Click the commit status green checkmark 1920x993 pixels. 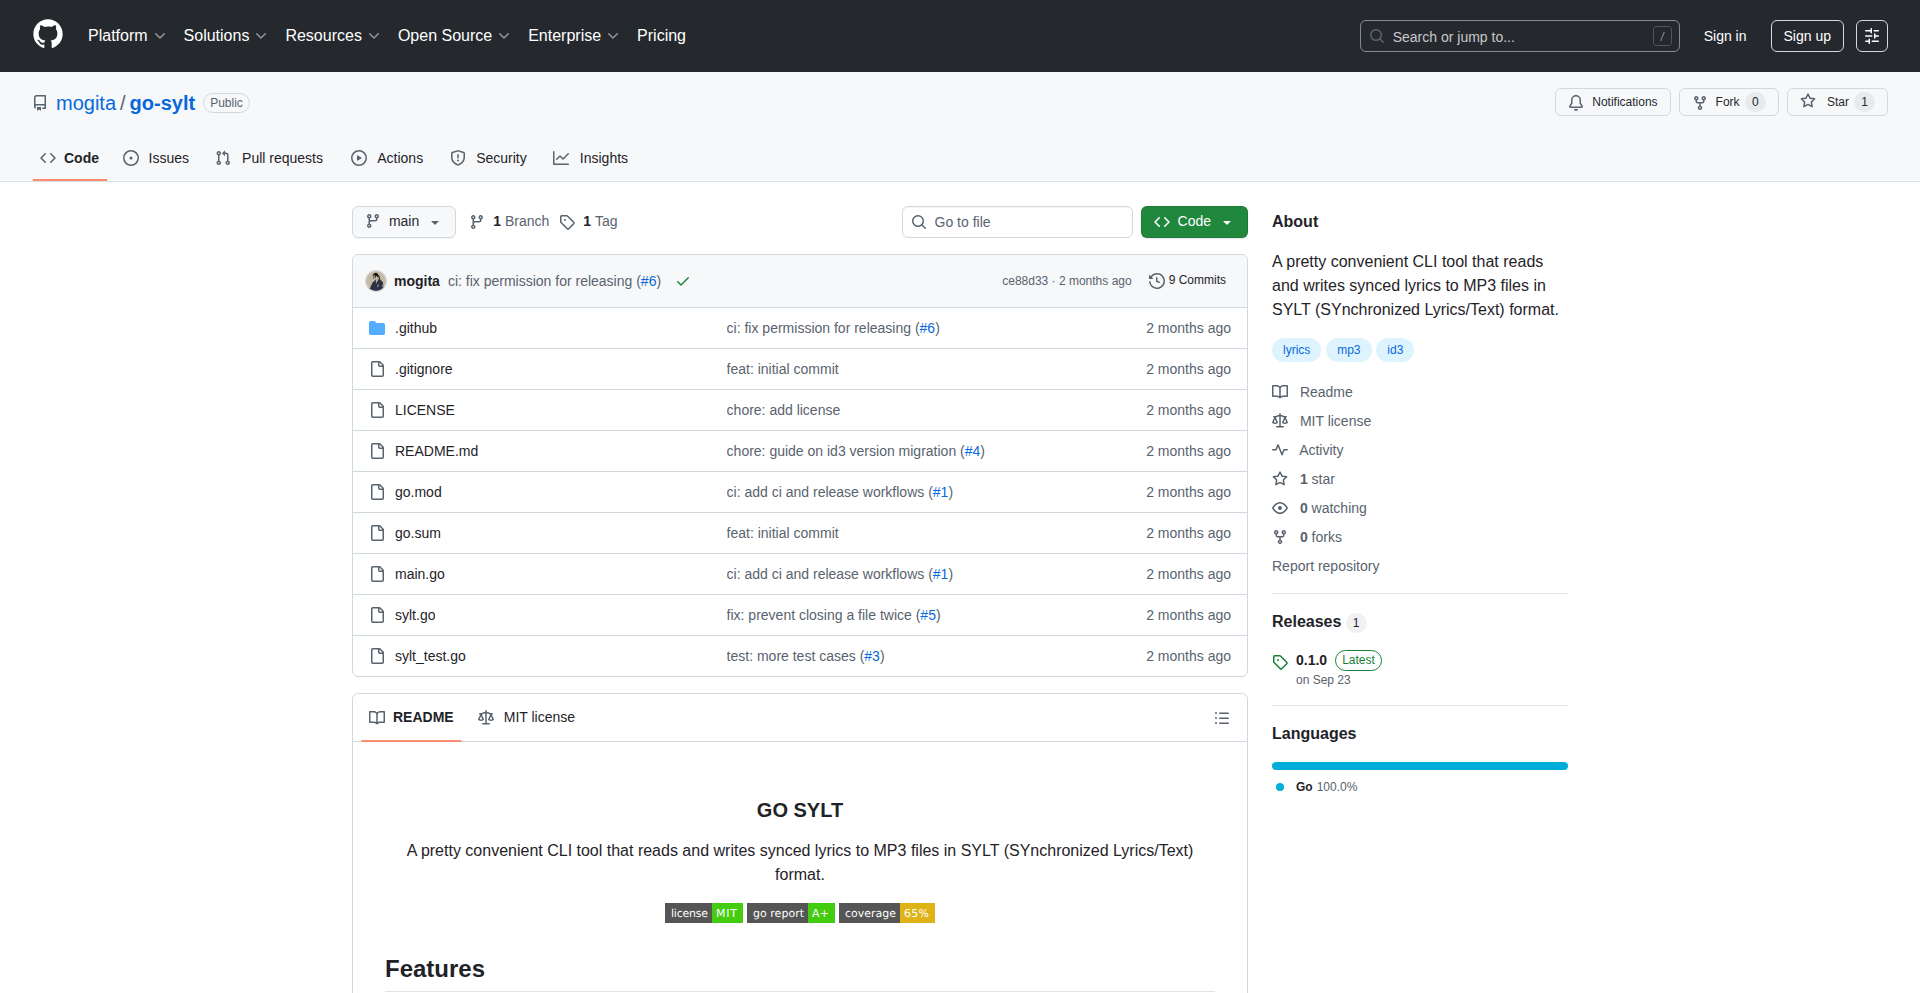click(x=683, y=282)
